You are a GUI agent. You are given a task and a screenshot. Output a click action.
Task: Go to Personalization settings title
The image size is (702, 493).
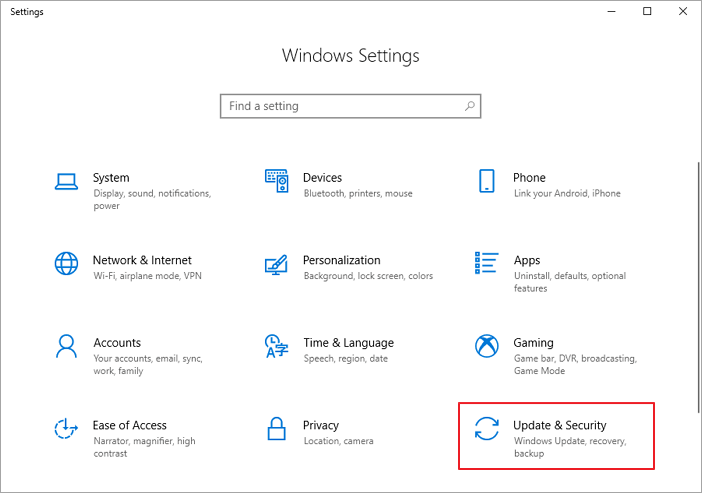click(341, 260)
